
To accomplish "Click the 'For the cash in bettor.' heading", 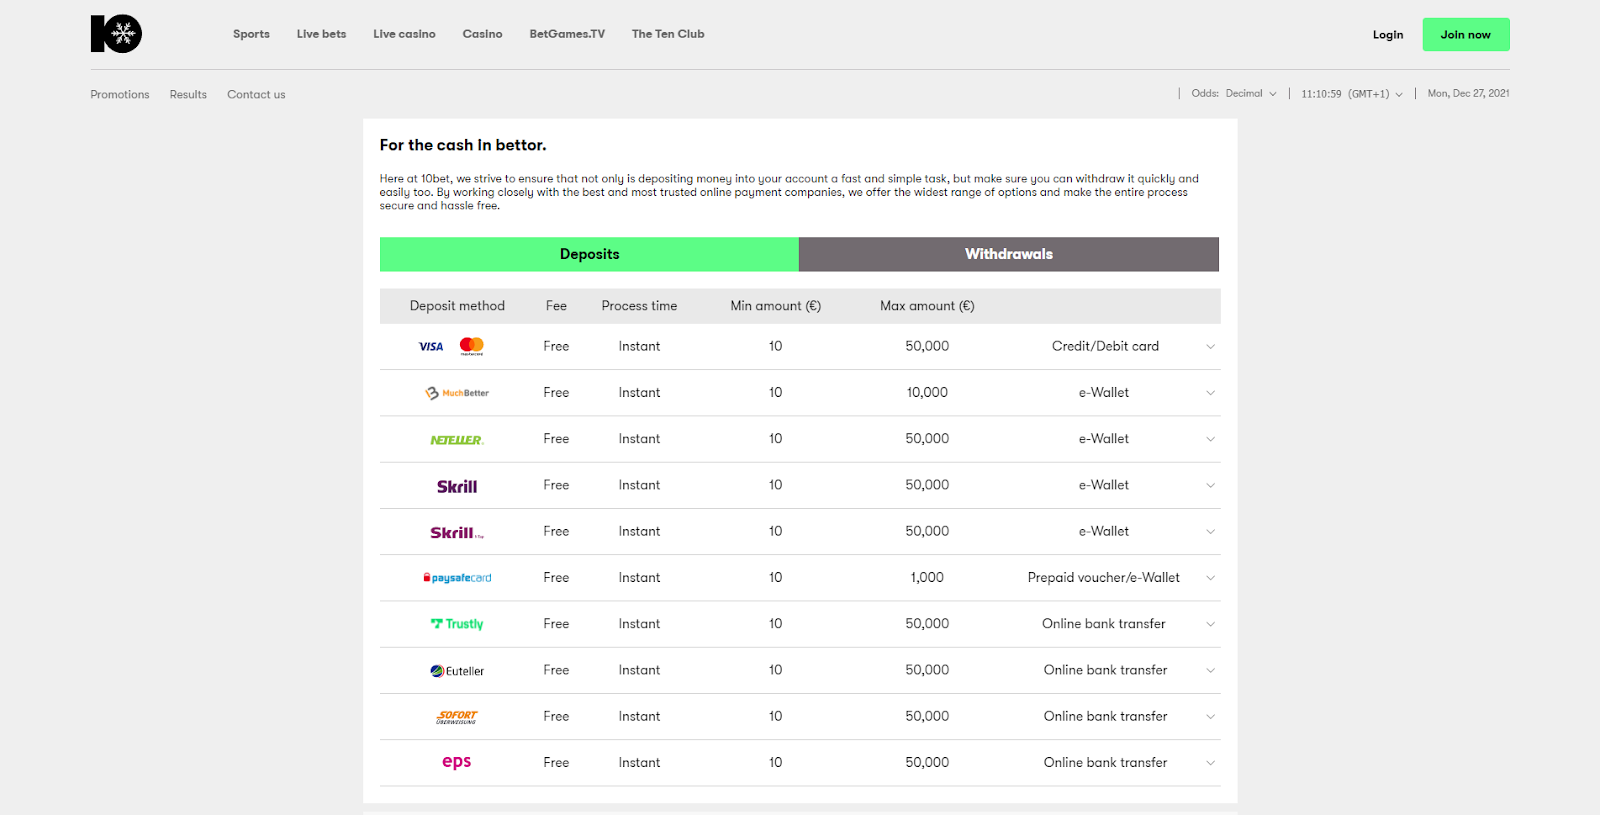I will [463, 145].
